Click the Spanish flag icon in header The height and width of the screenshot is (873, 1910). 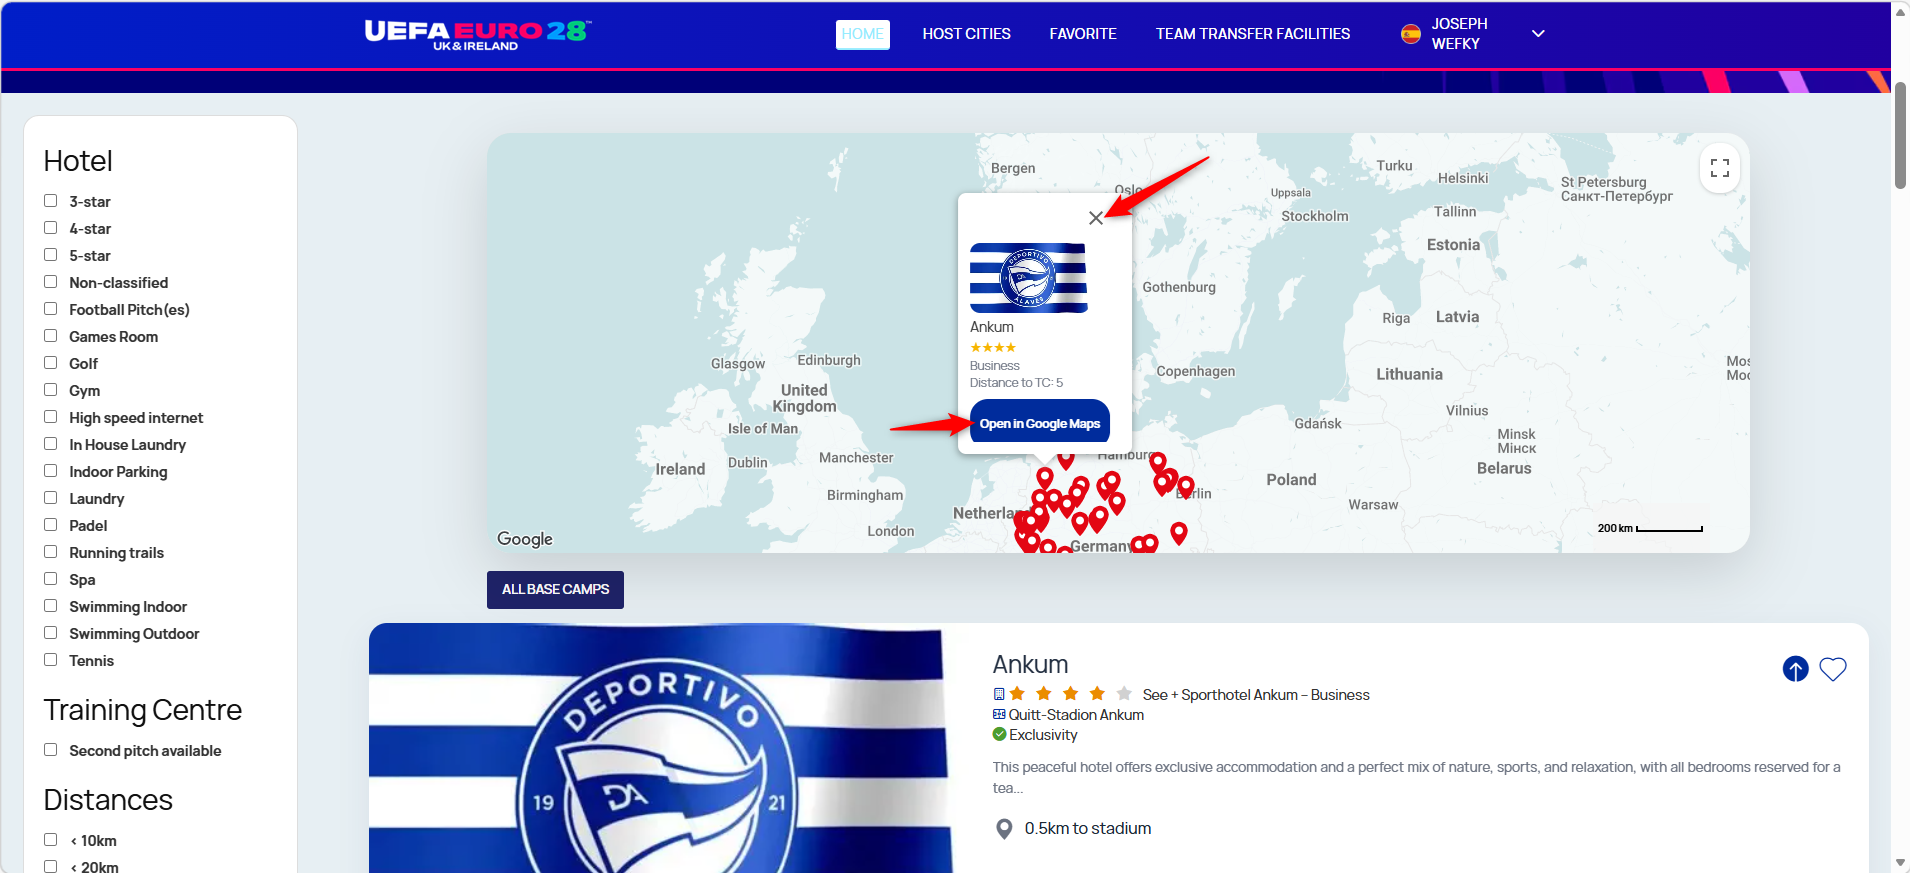click(1411, 34)
